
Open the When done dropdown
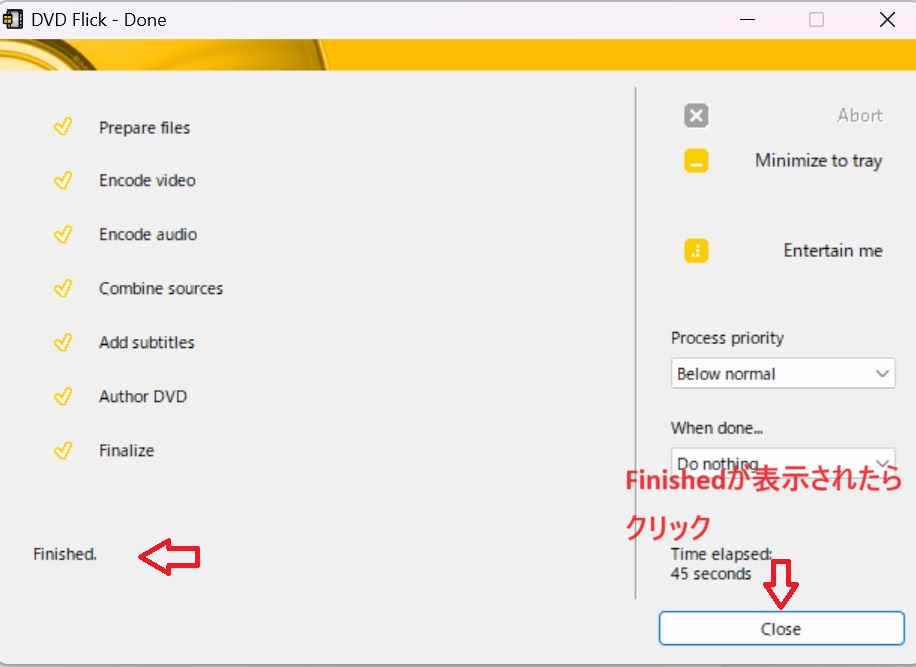coord(783,461)
